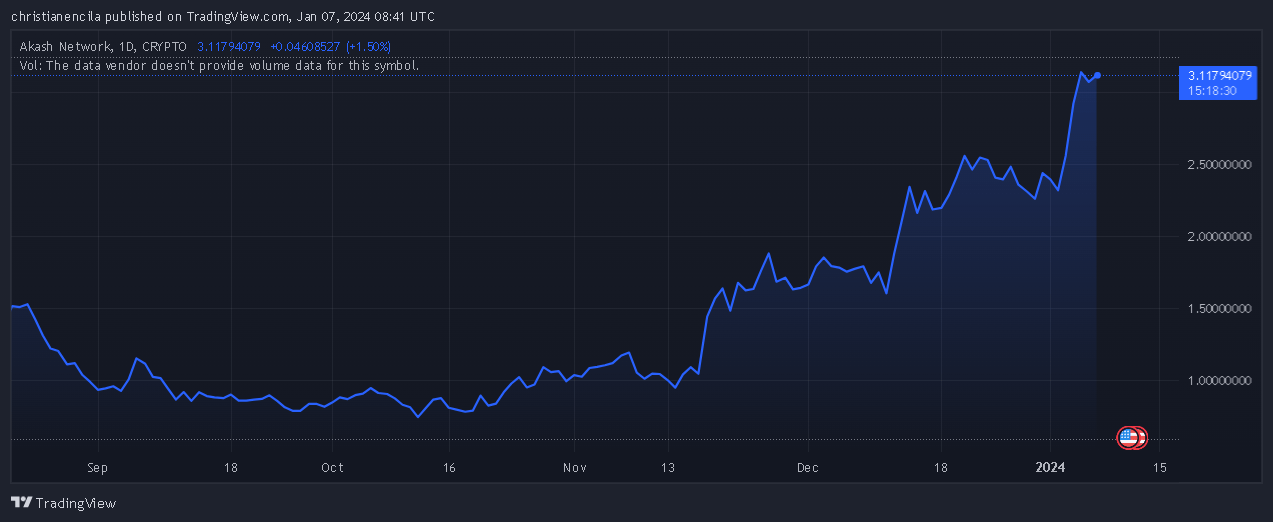Click the 2.50000000 price axis label
The width and height of the screenshot is (1273, 522).
(1220, 164)
